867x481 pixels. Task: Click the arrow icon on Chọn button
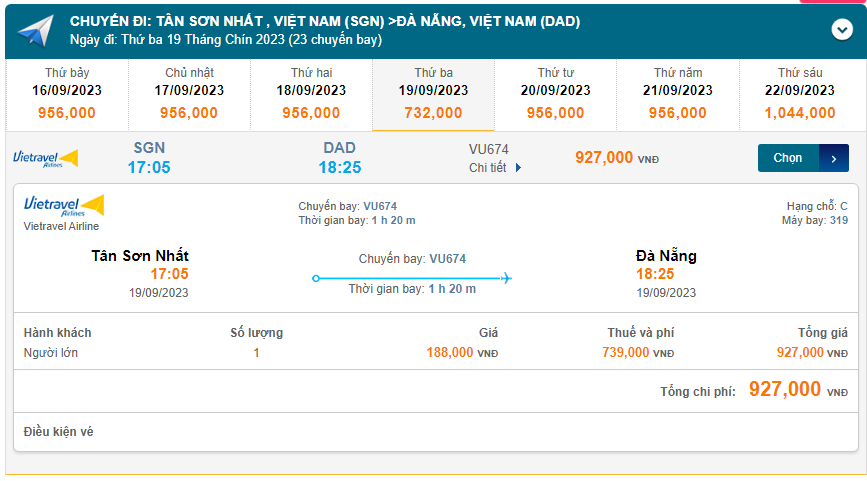point(834,158)
